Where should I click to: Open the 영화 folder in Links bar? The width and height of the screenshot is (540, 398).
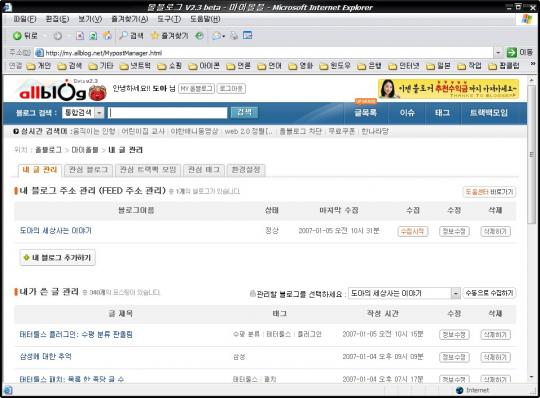[x=300, y=66]
